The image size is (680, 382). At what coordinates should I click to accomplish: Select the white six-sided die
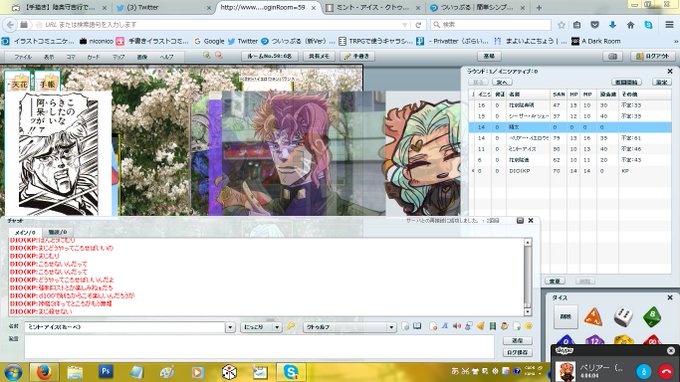623,317
